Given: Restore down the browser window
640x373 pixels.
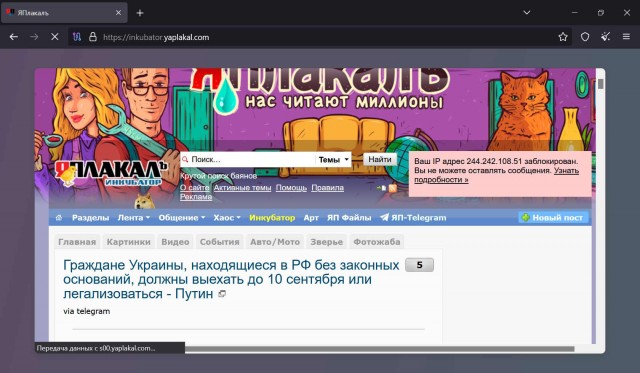Looking at the screenshot, I should click(x=601, y=13).
